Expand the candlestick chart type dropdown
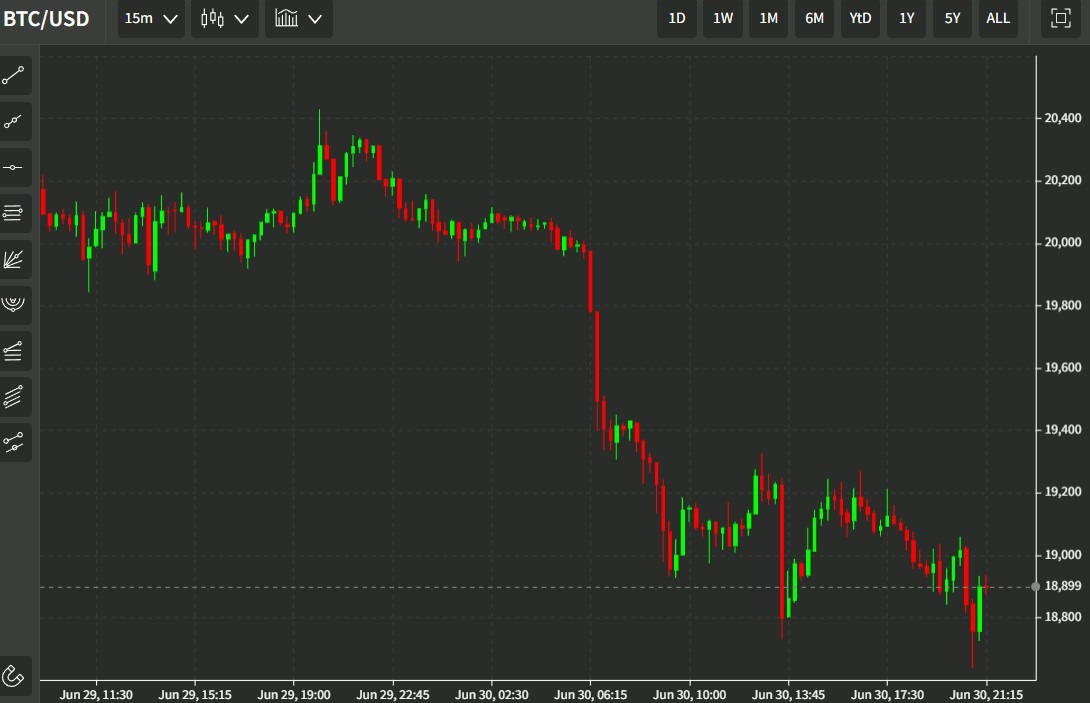This screenshot has width=1090, height=703. 224,18
